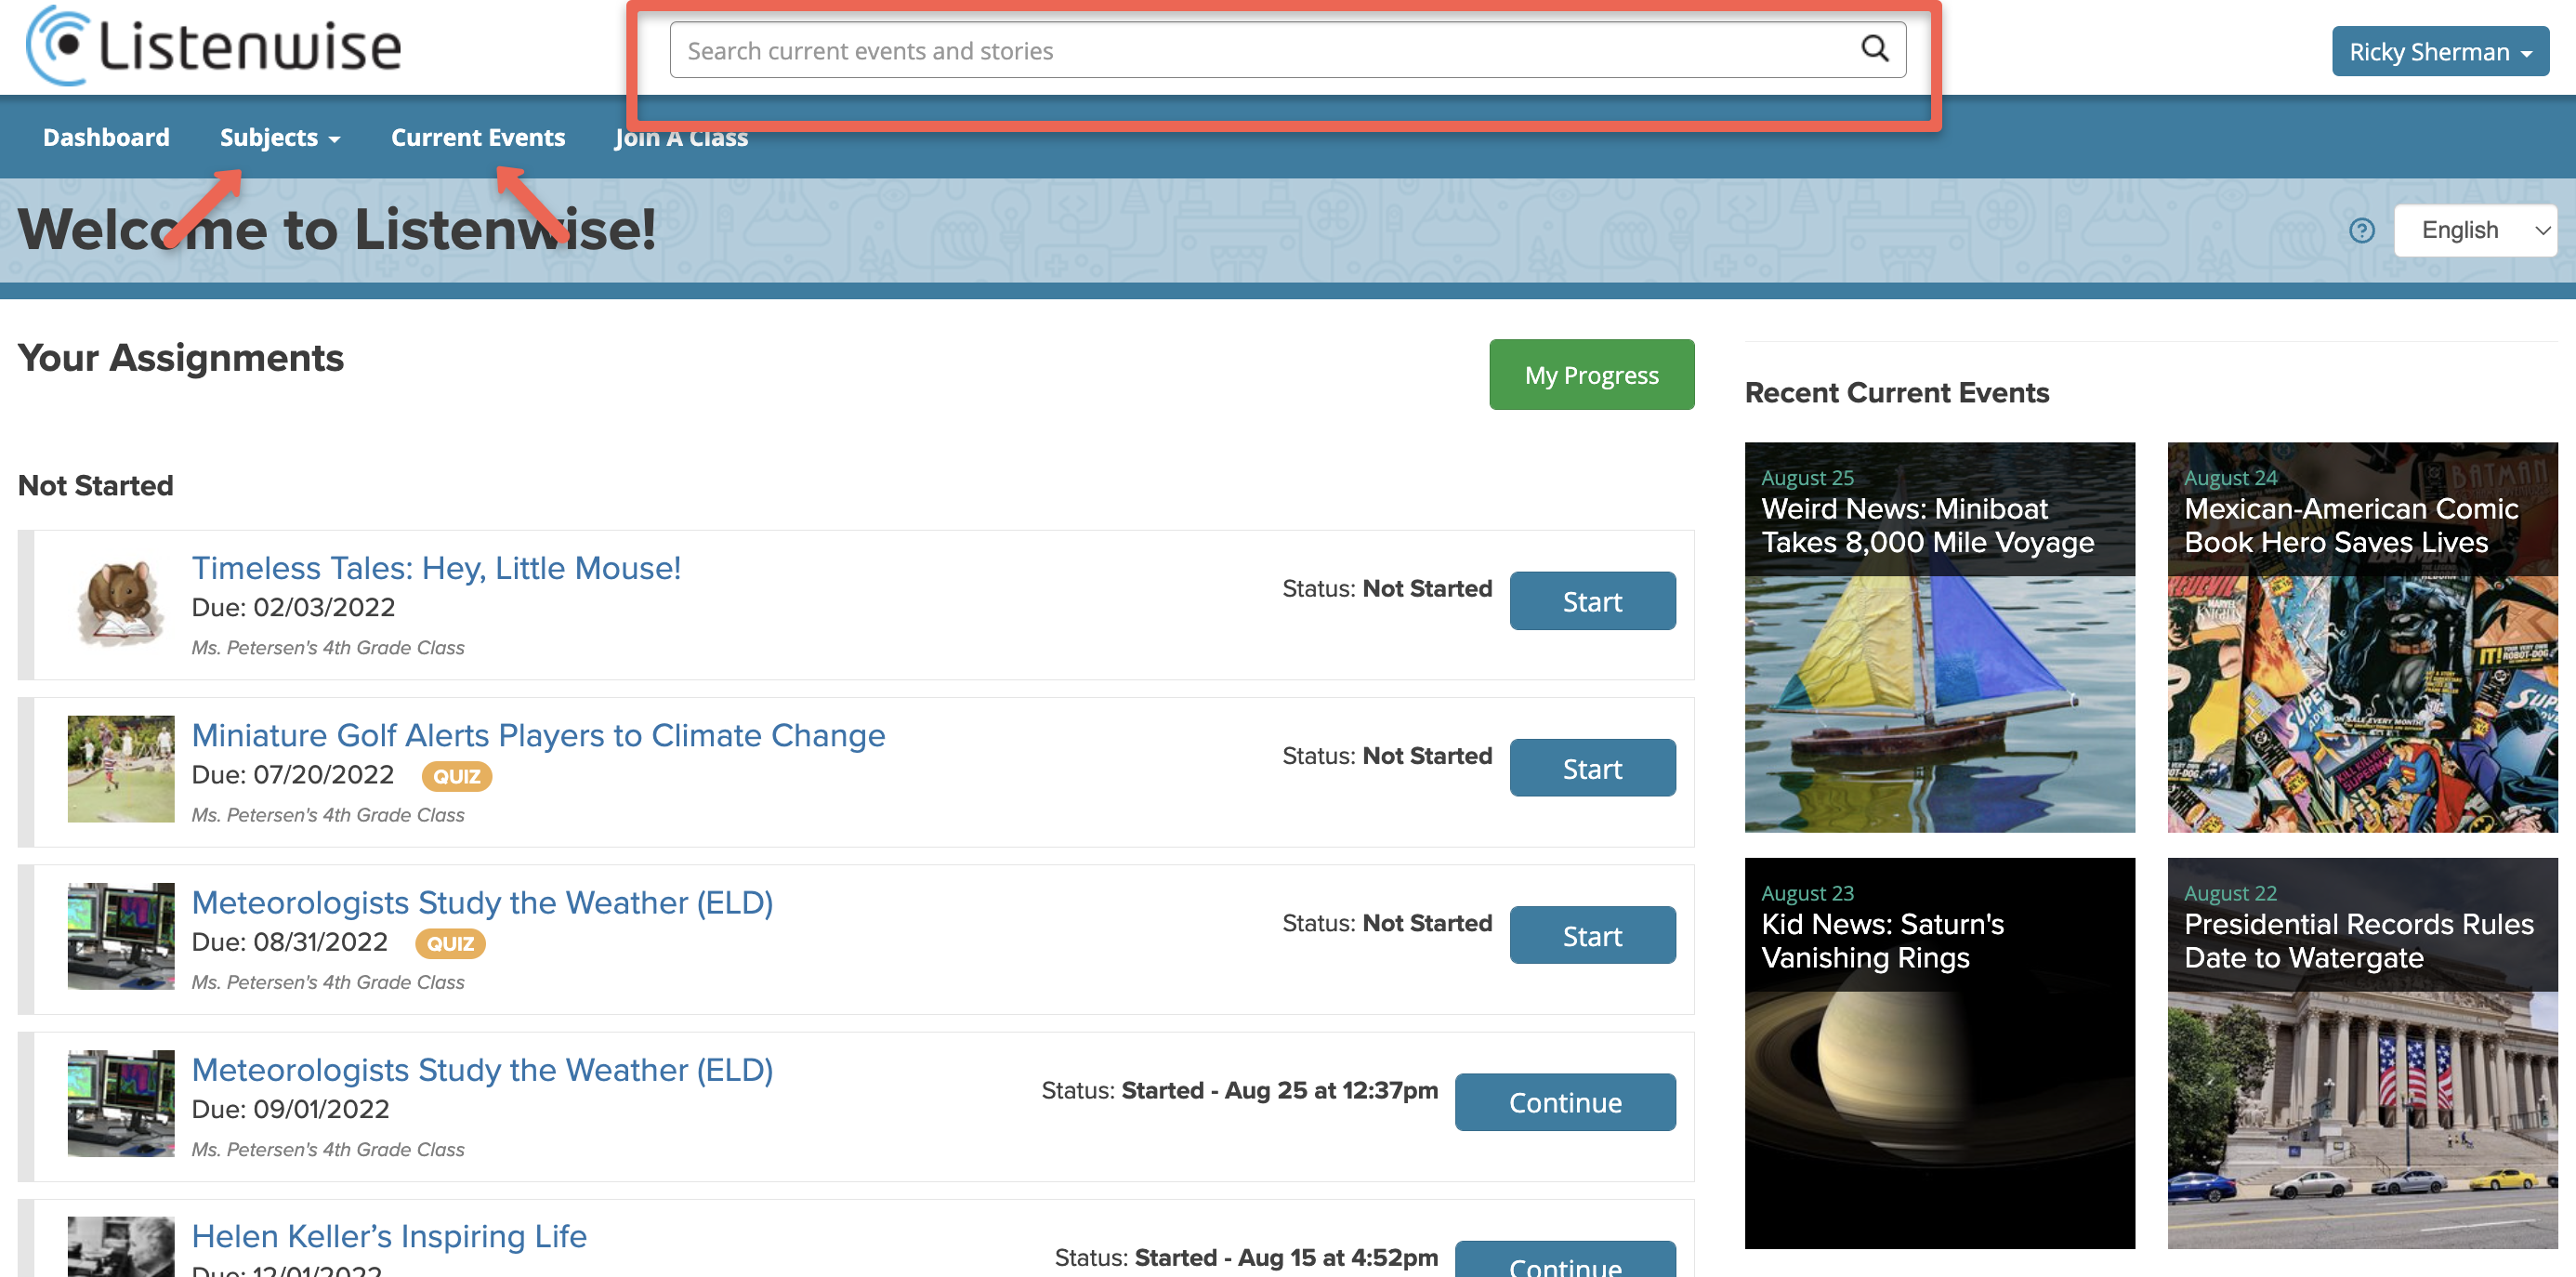Image resolution: width=2576 pixels, height=1277 pixels.
Task: Open the help question mark icon
Action: pyautogui.click(x=2361, y=231)
